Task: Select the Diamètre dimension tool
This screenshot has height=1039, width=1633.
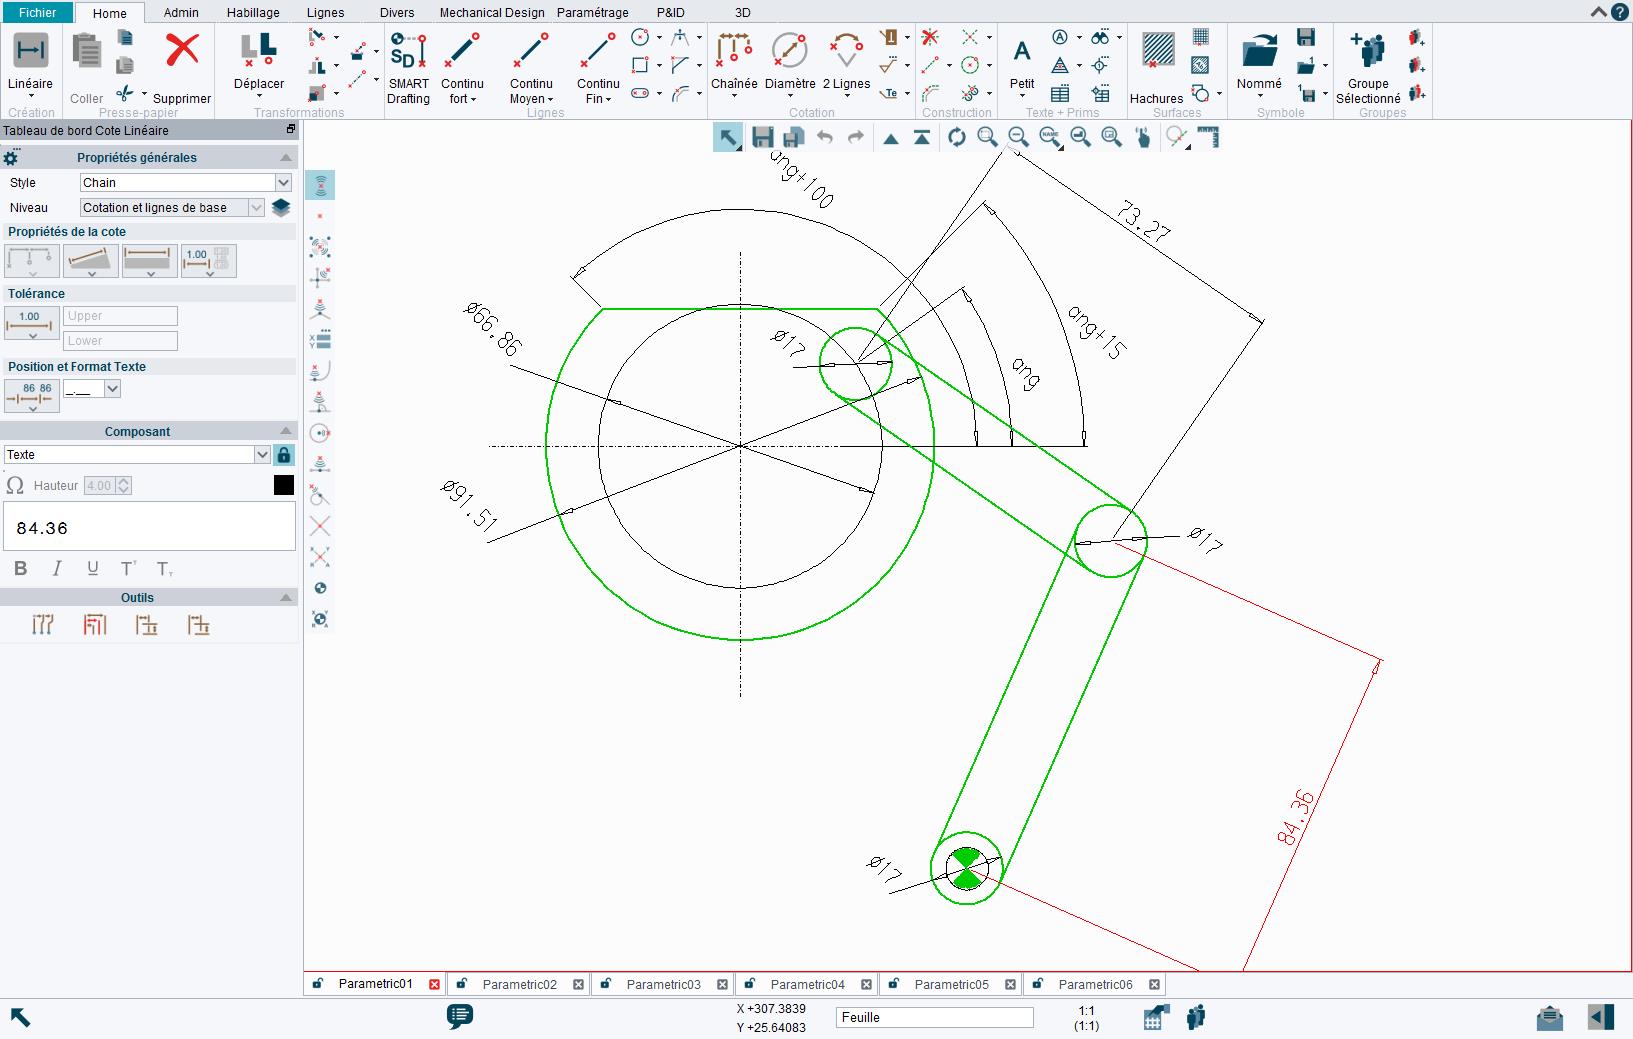Action: (790, 52)
